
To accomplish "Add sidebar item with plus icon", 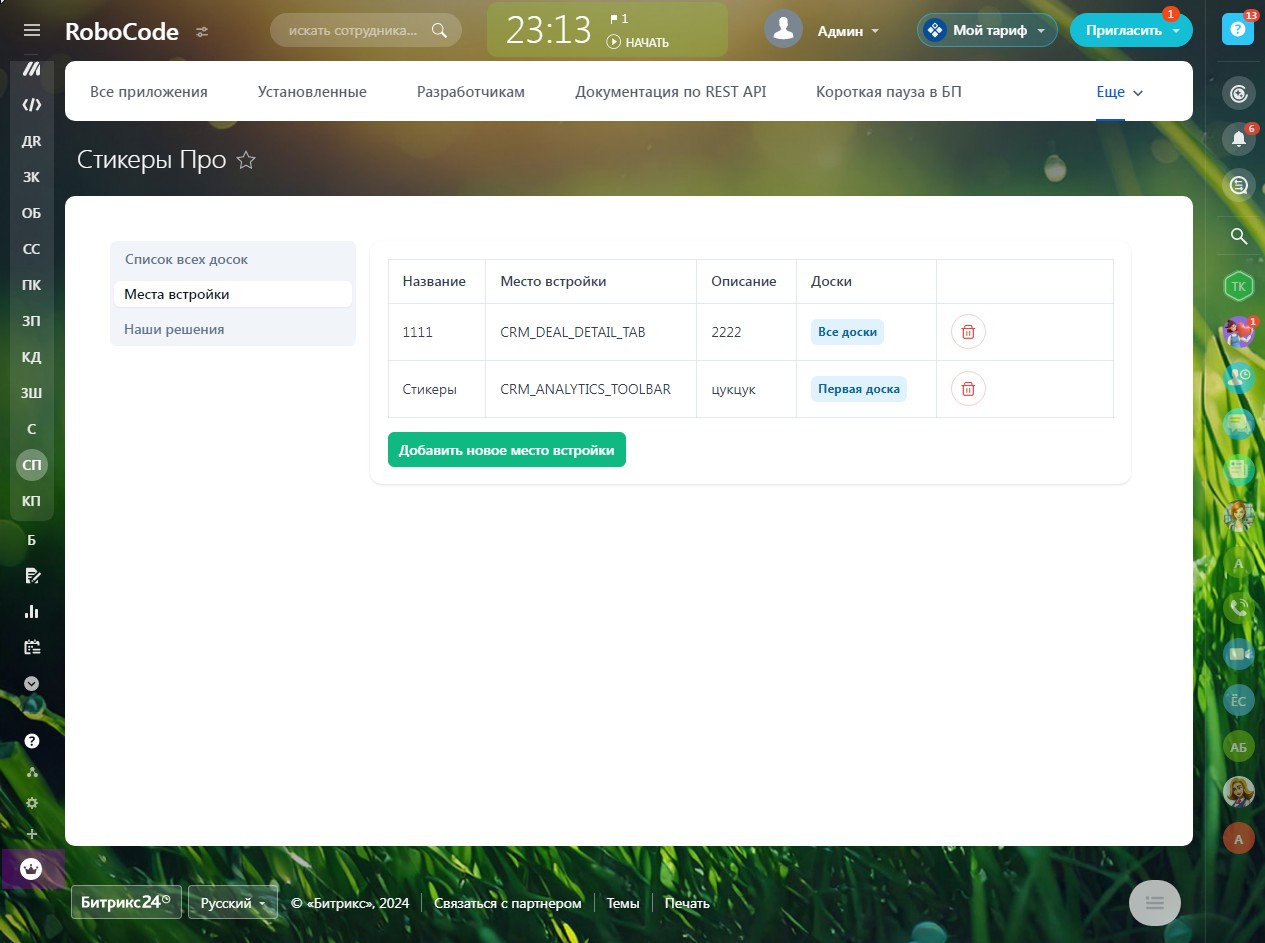I will tap(32, 834).
